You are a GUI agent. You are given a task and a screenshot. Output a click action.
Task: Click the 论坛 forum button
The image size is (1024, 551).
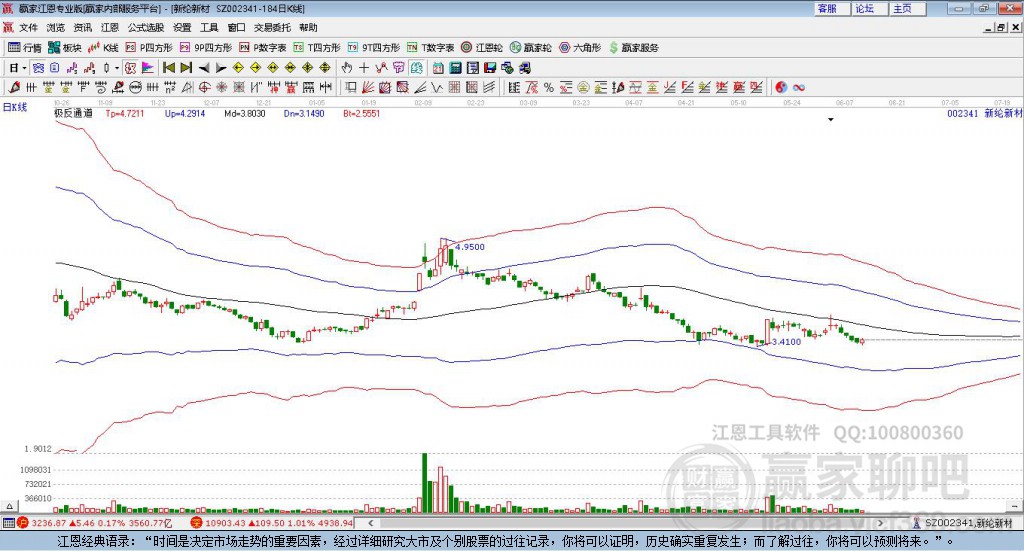(x=870, y=8)
